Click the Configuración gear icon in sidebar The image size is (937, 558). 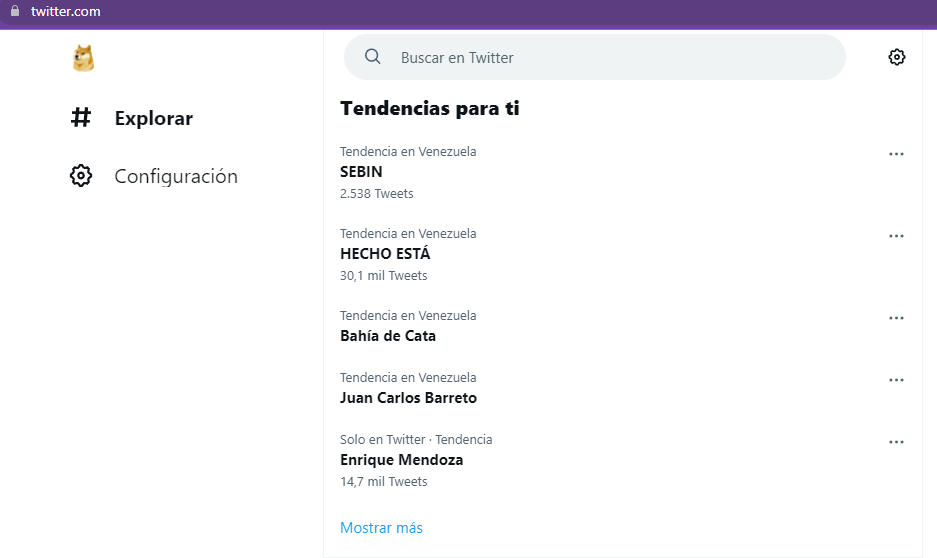[81, 176]
